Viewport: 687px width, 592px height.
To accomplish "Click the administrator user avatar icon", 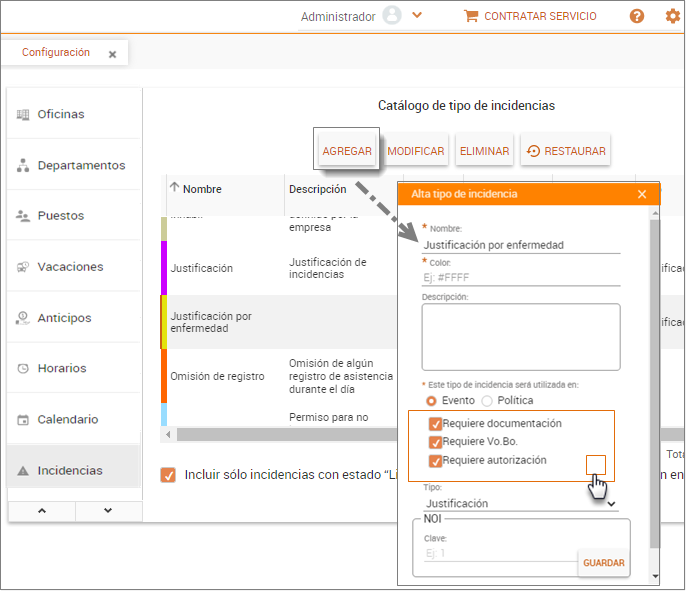I will (392, 16).
